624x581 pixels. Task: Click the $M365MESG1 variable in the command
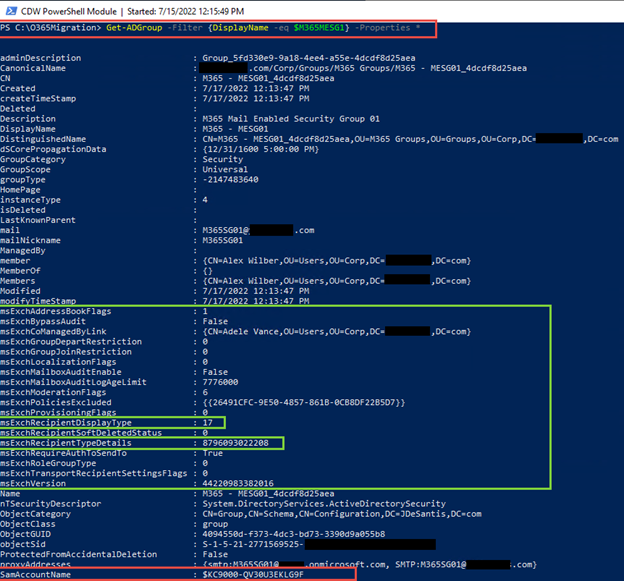coord(319,28)
